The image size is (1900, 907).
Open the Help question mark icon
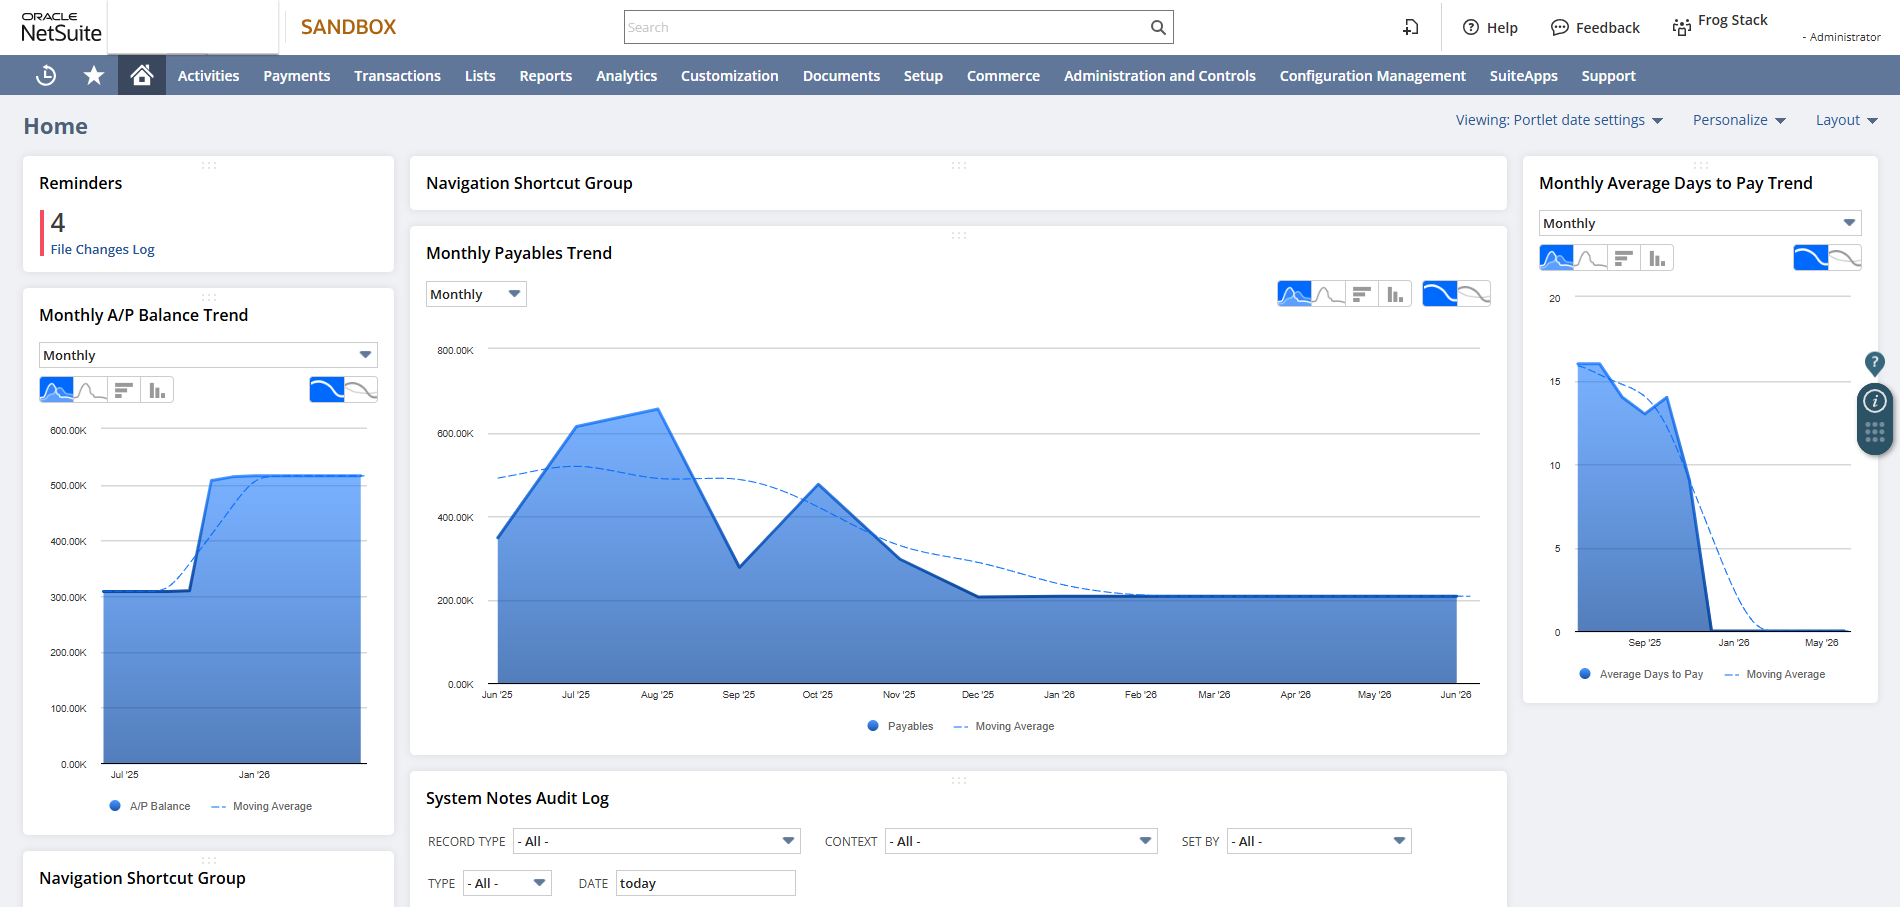point(1471,27)
